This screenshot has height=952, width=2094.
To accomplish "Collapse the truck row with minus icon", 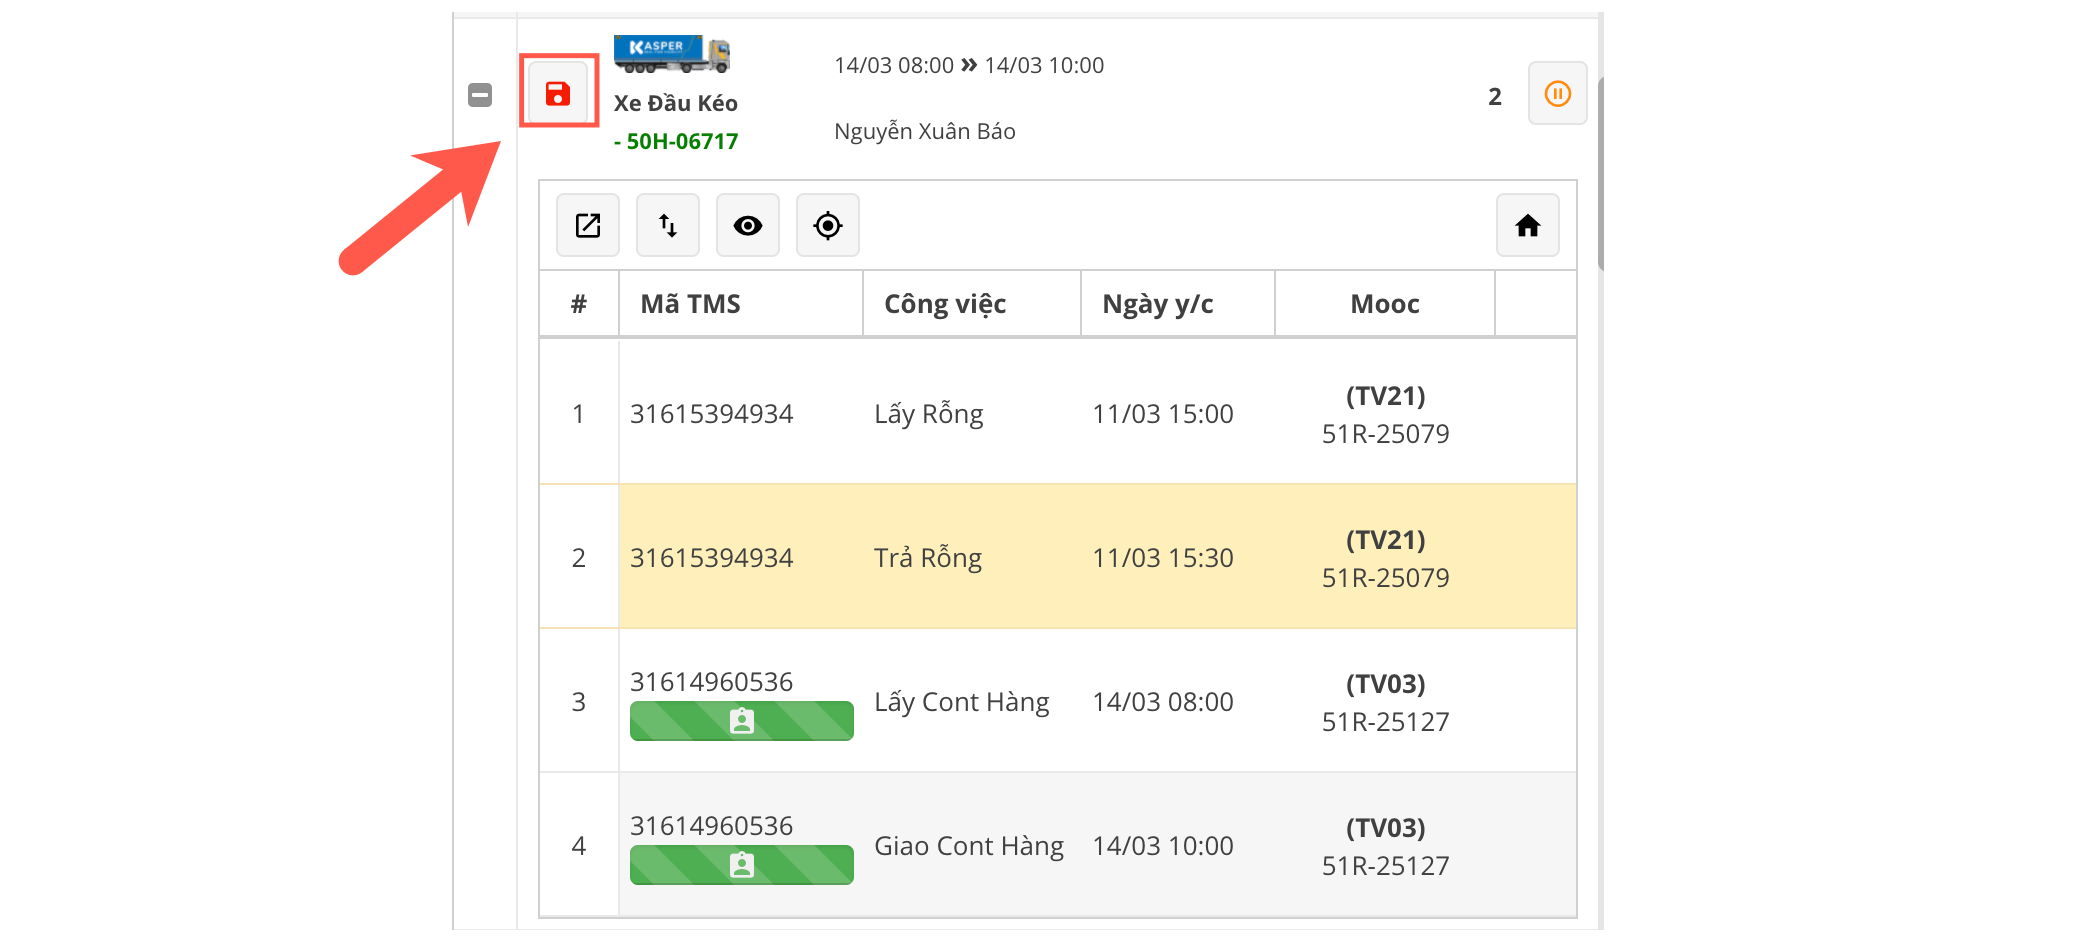I will 480,95.
